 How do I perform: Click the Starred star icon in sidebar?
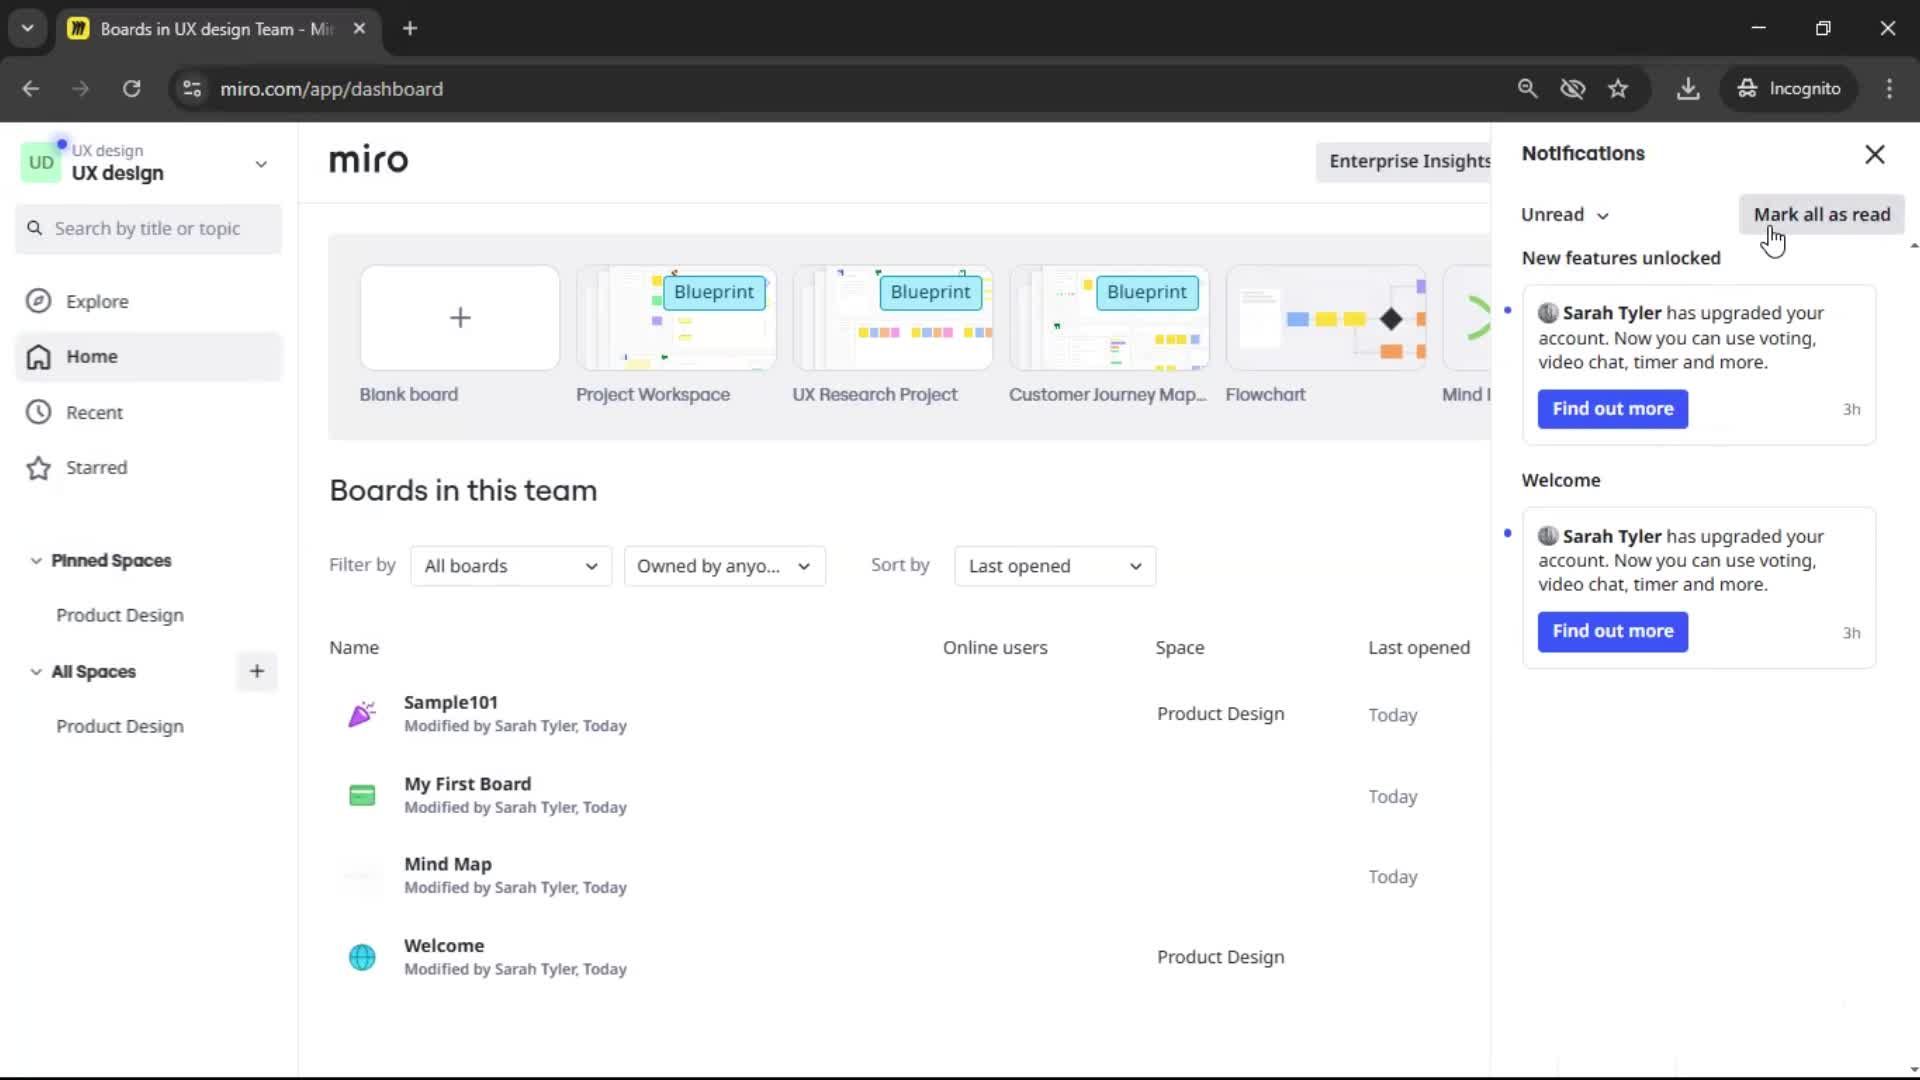click(38, 468)
